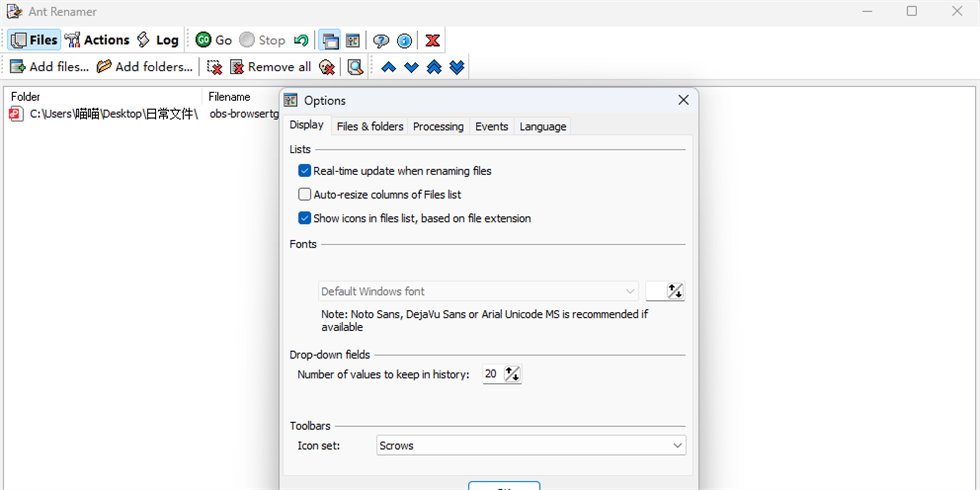Move selected file to bottom
This screenshot has width=980, height=490.
tap(457, 67)
